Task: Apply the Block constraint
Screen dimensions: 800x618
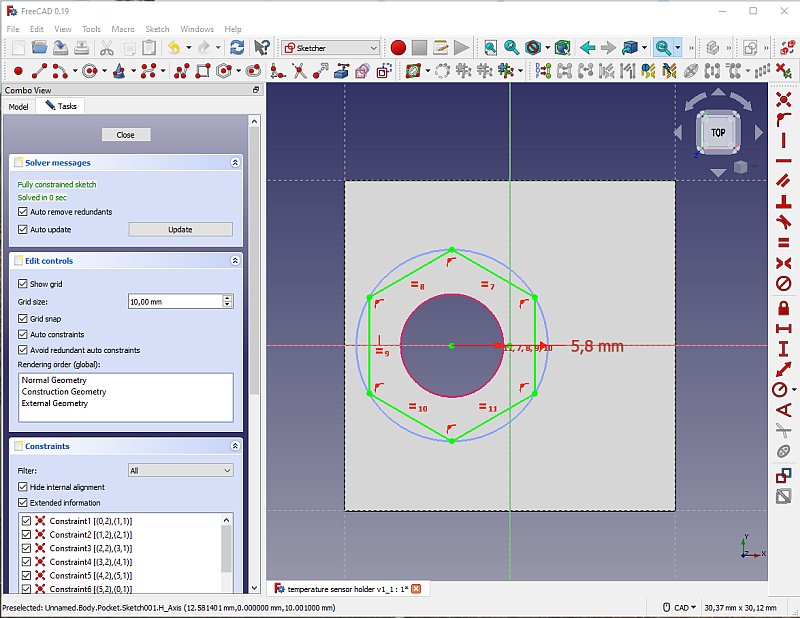Action: click(784, 284)
